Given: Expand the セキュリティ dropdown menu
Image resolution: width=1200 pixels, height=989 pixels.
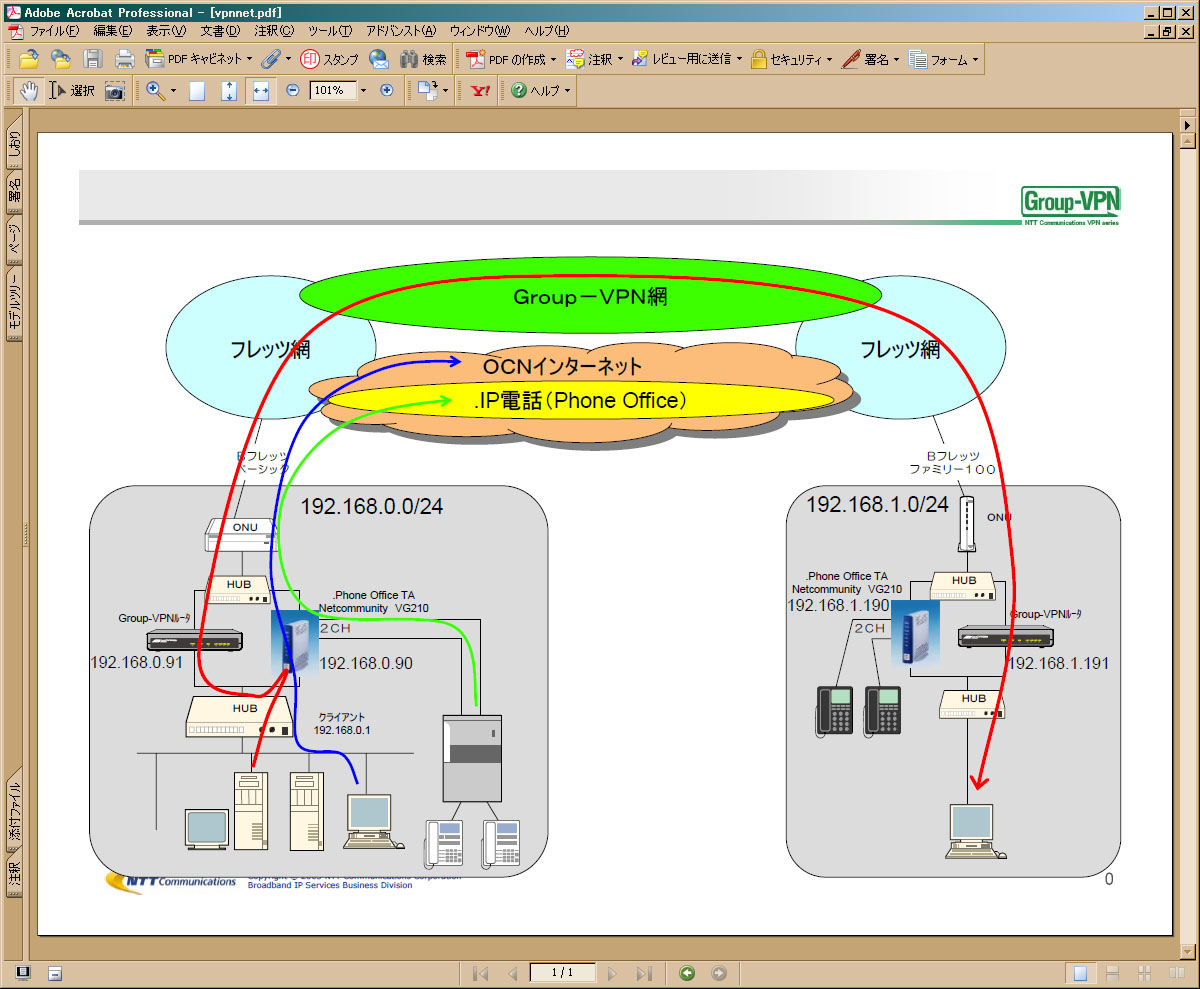Looking at the screenshot, I should (x=791, y=59).
